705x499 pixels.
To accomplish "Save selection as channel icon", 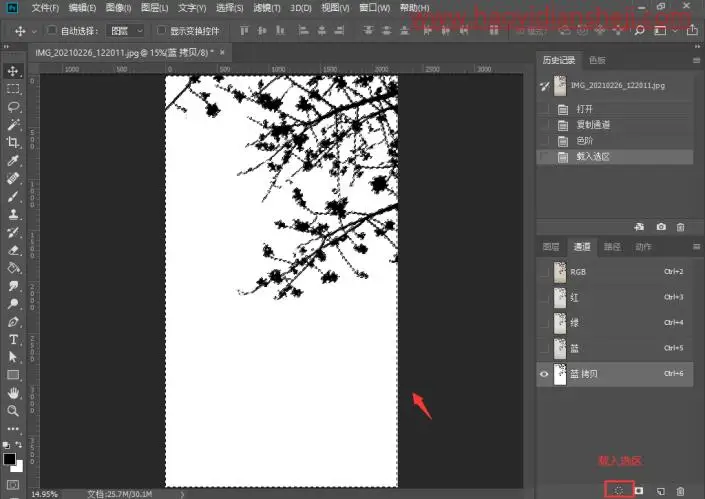I will tap(639, 490).
